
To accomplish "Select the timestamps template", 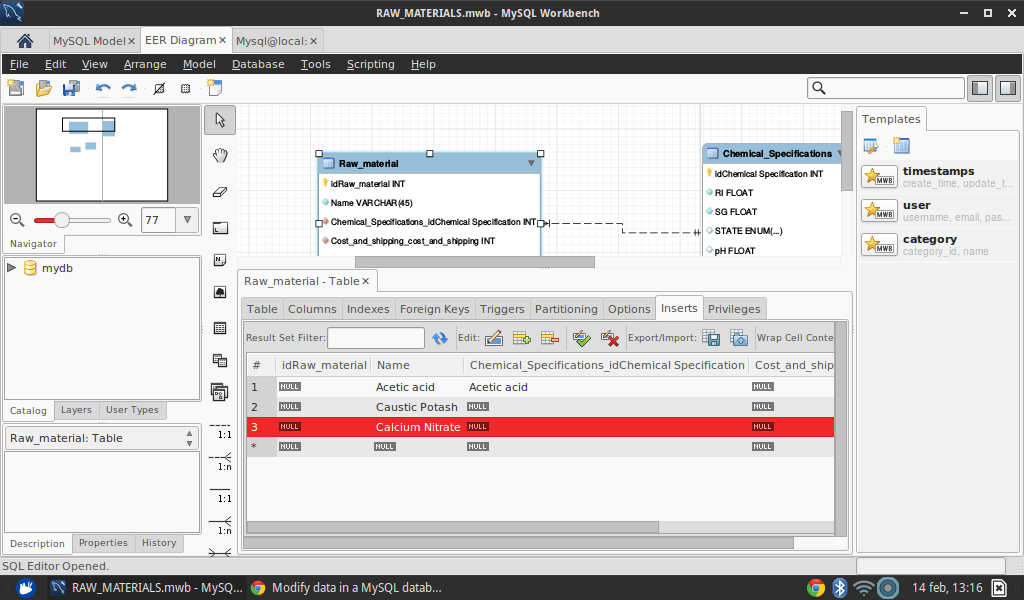I will (x=938, y=176).
